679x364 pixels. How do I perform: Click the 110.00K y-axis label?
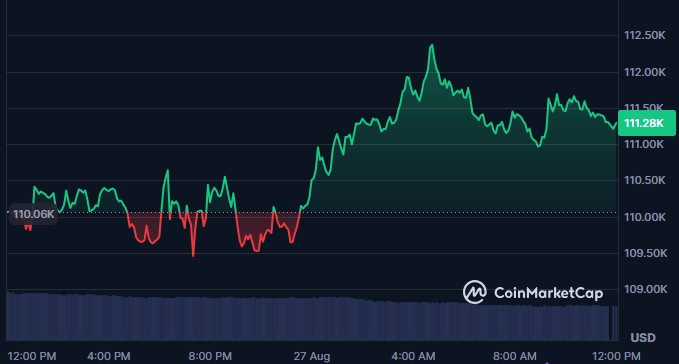pos(644,217)
